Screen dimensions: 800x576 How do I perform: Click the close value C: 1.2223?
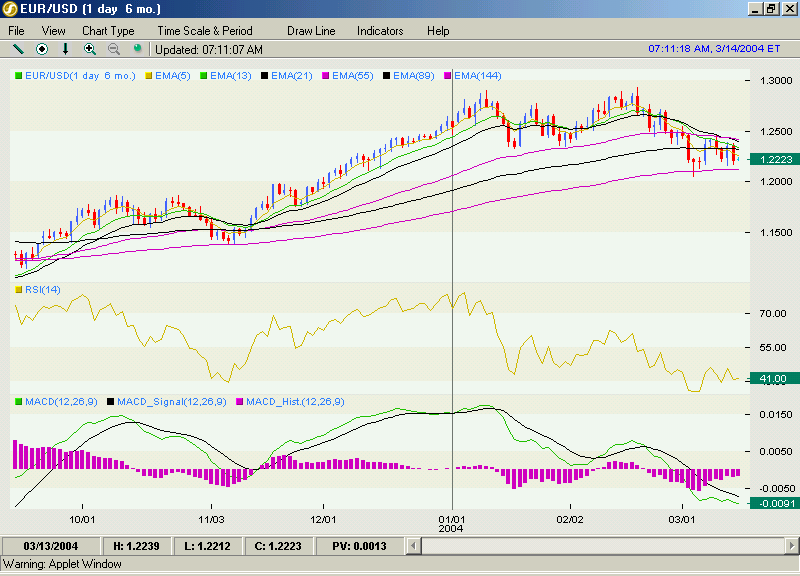point(278,546)
